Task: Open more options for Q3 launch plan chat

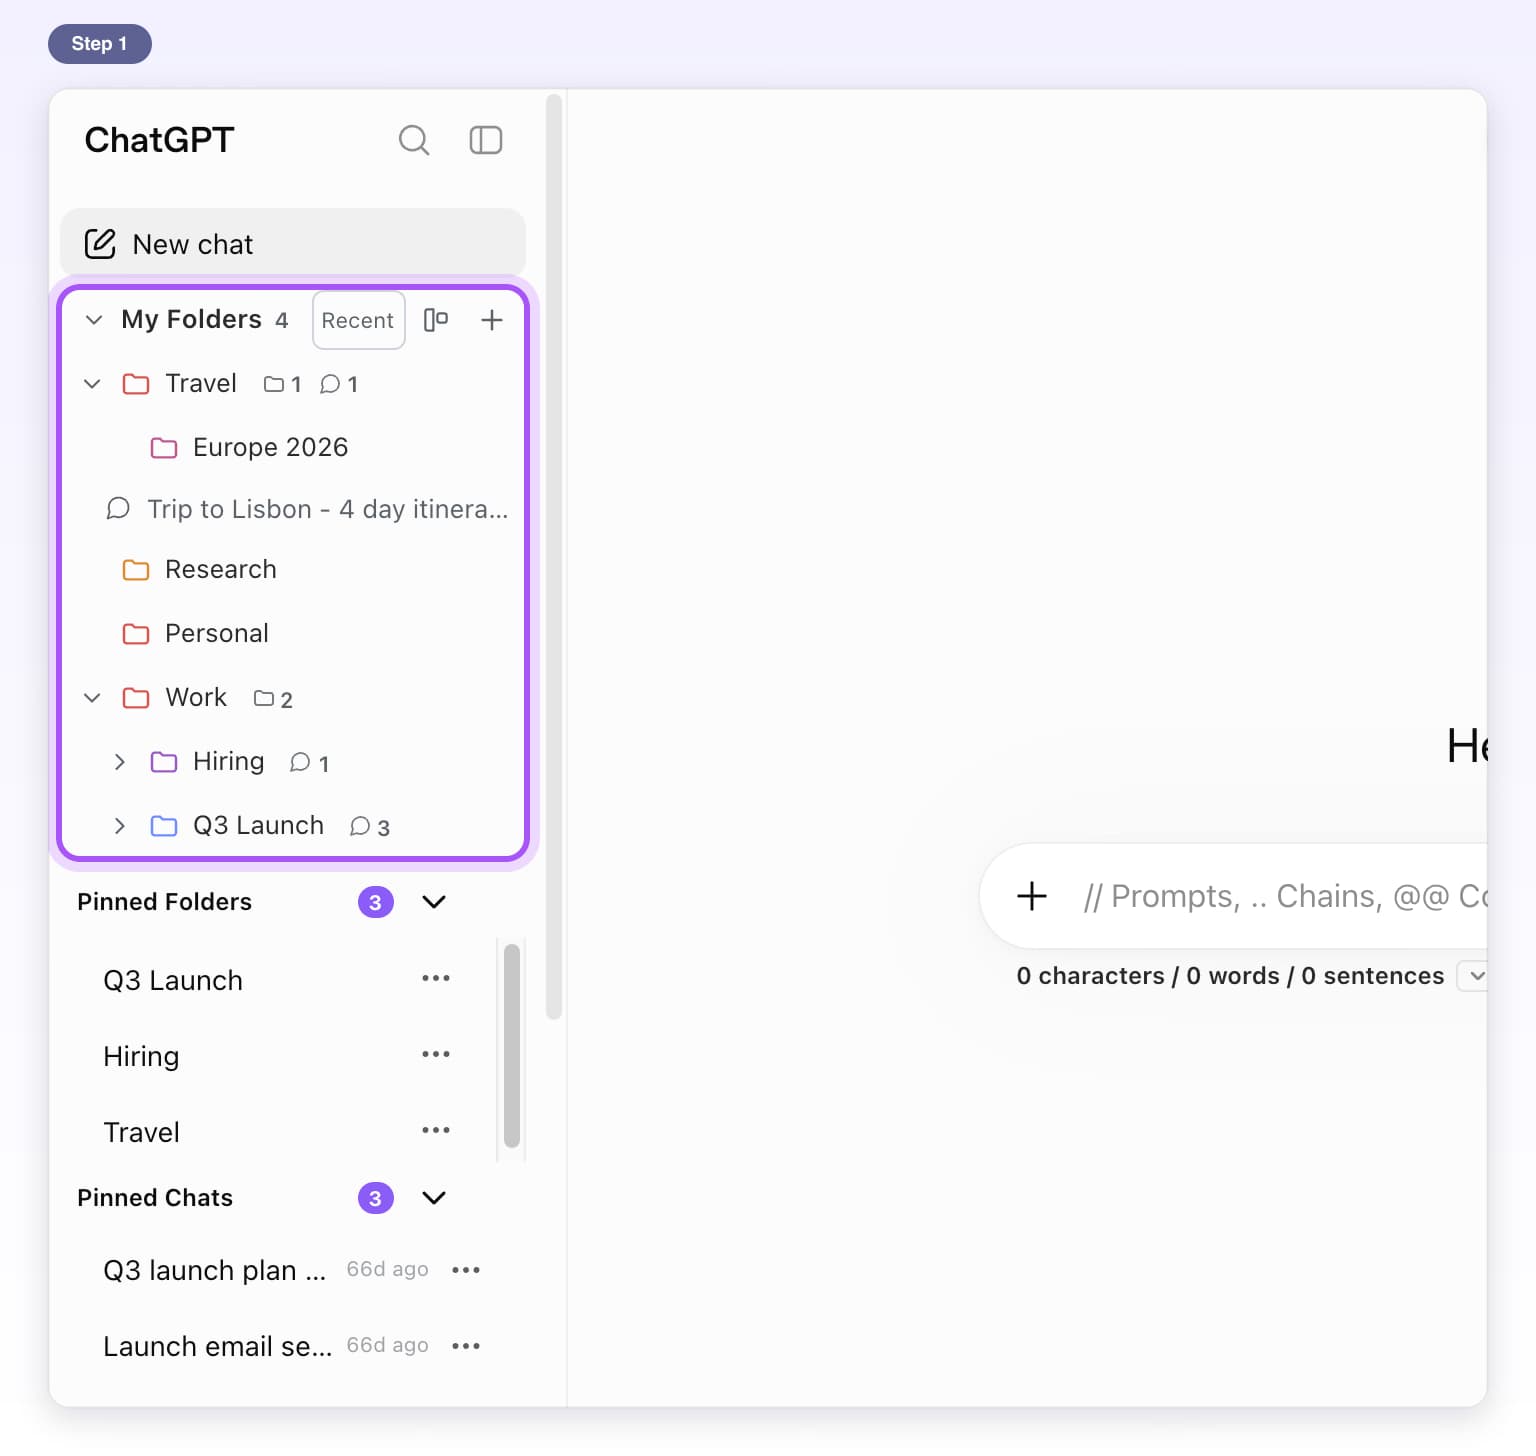Action: (x=466, y=1270)
